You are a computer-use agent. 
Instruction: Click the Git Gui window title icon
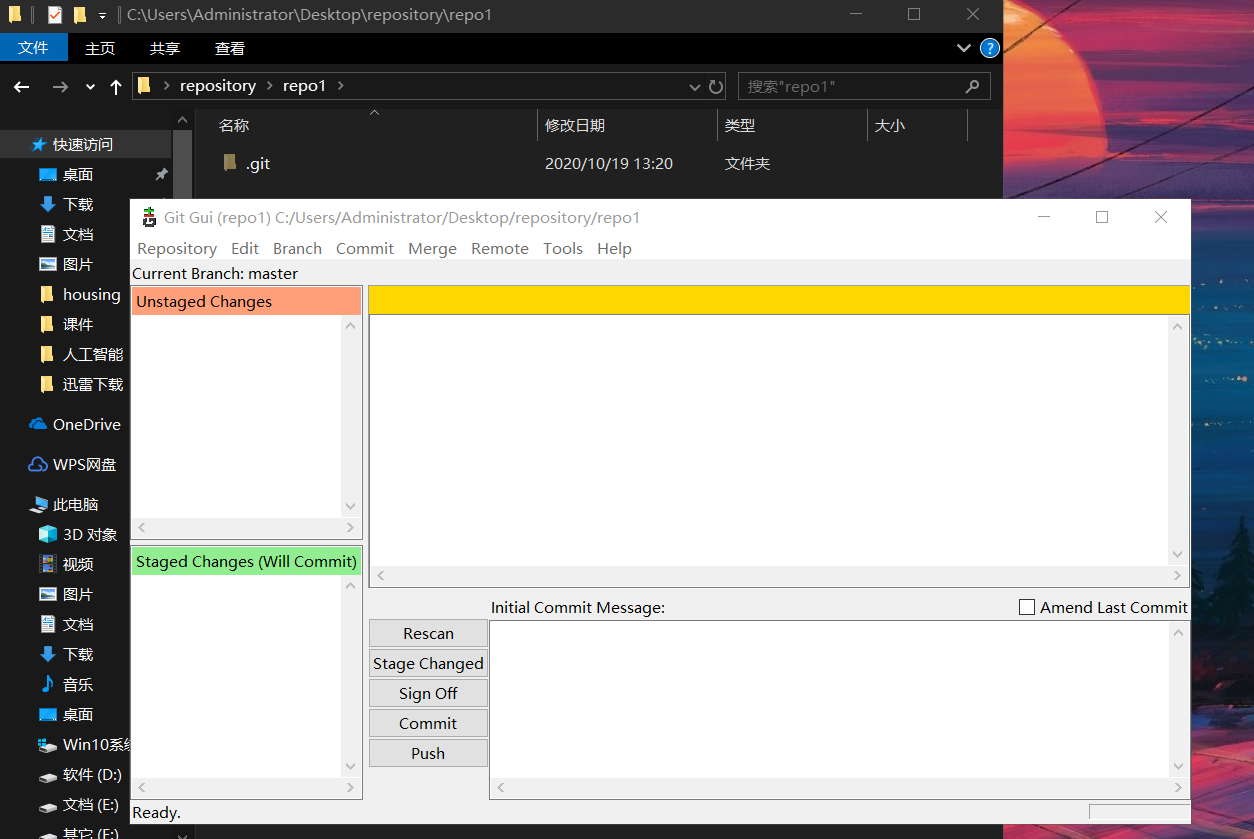coord(149,217)
